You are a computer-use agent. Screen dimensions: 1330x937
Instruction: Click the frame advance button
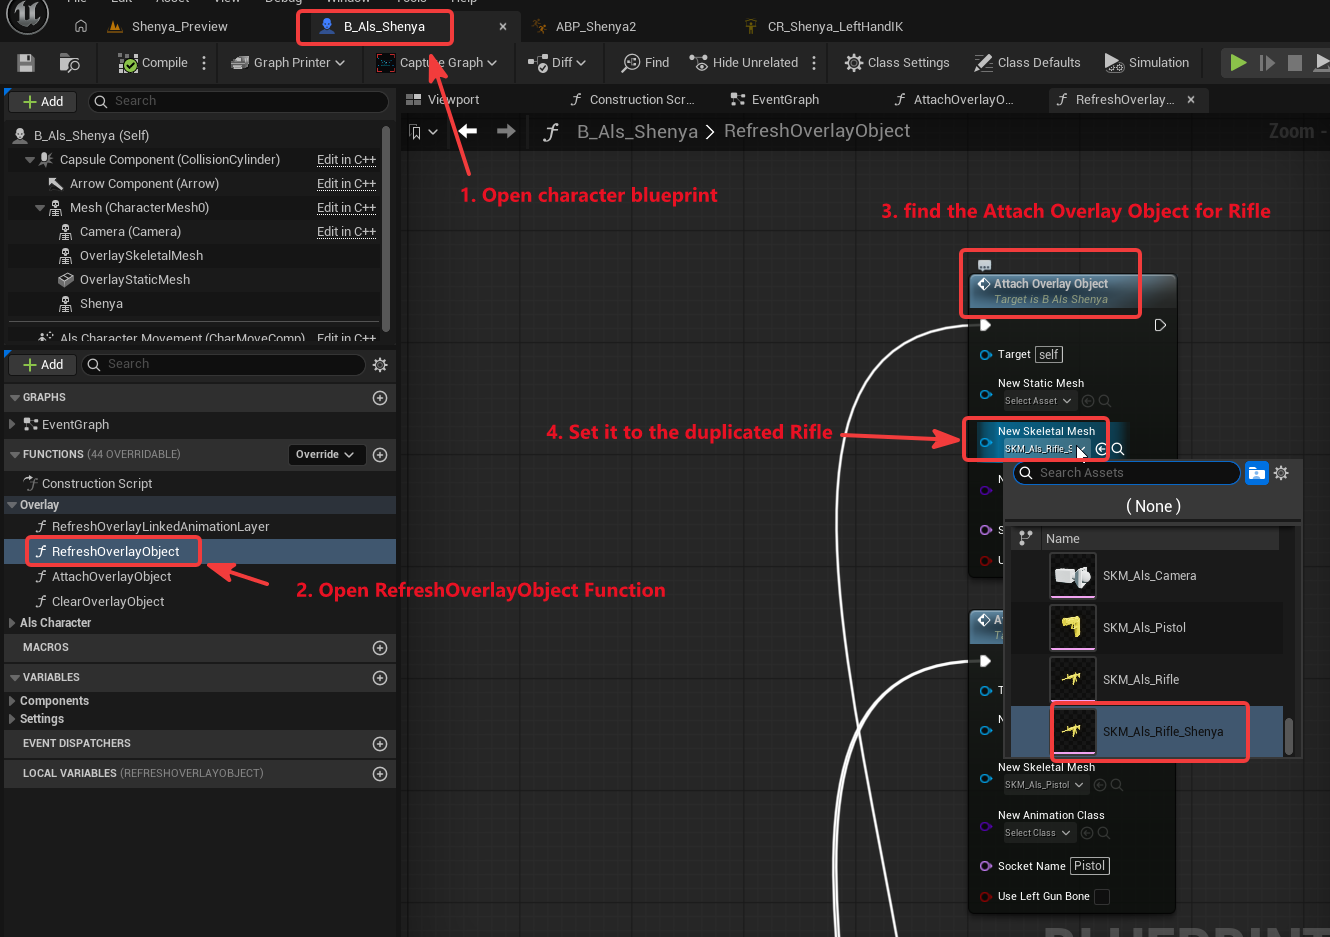click(x=1267, y=63)
